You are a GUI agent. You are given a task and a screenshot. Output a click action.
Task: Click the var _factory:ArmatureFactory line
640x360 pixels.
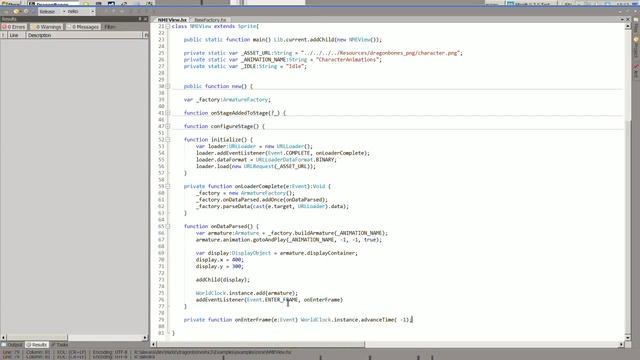point(227,100)
